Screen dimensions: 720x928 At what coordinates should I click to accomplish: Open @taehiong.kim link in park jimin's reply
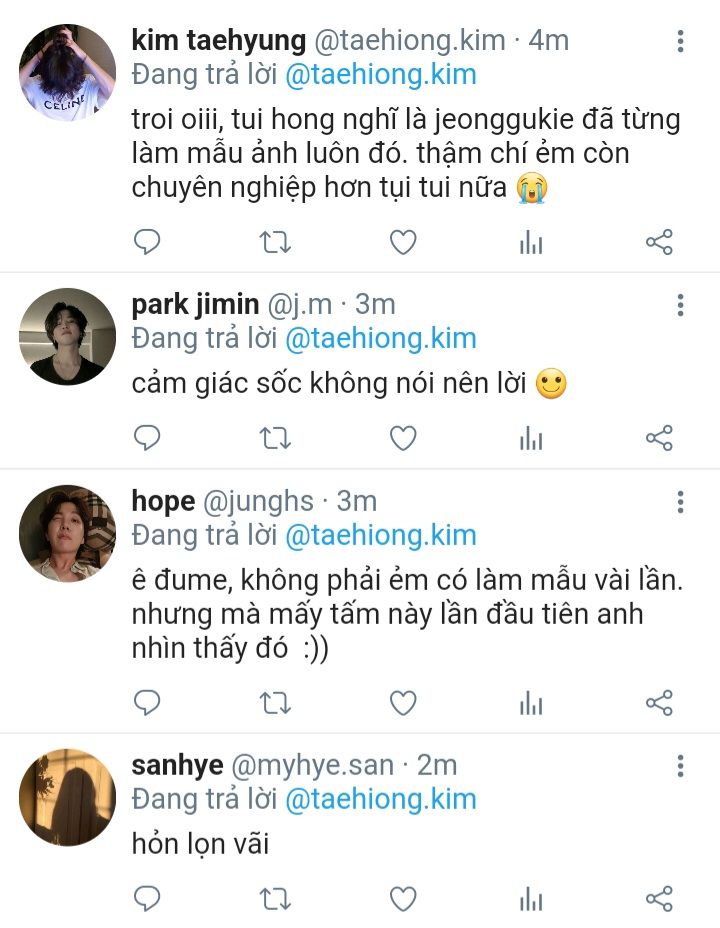(x=380, y=338)
